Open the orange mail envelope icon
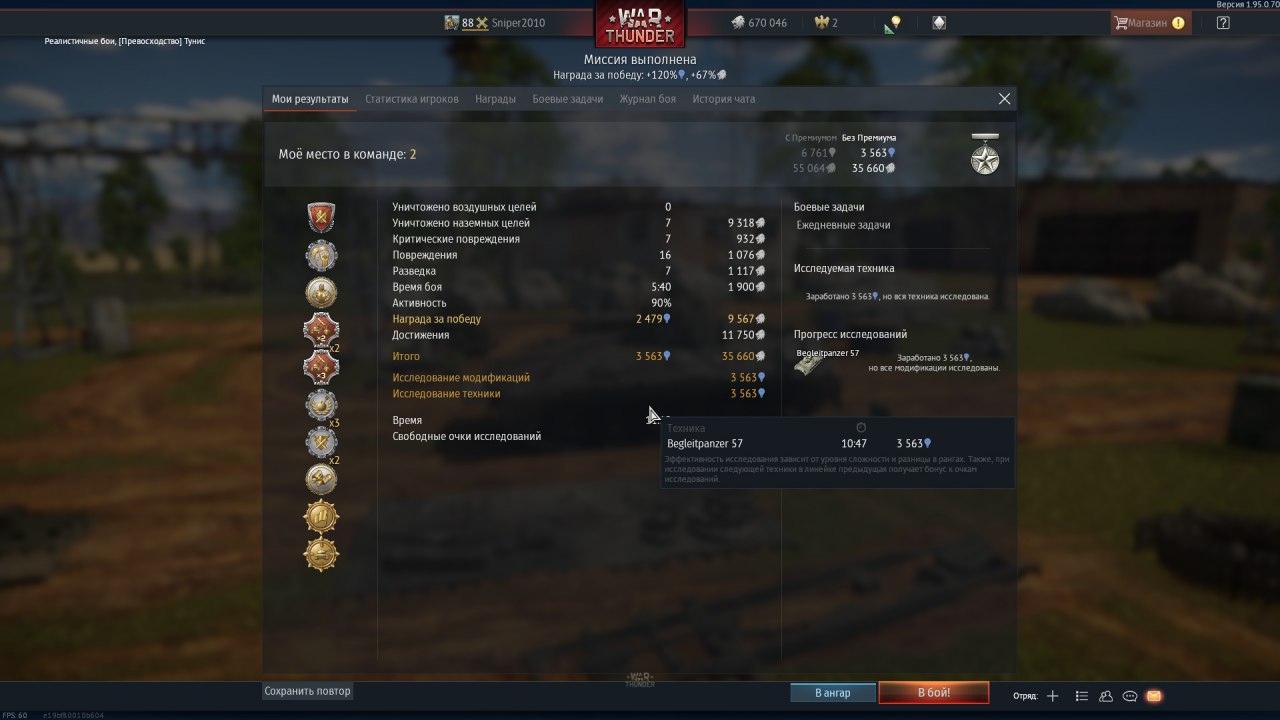Image resolution: width=1280 pixels, height=720 pixels. 1154,696
